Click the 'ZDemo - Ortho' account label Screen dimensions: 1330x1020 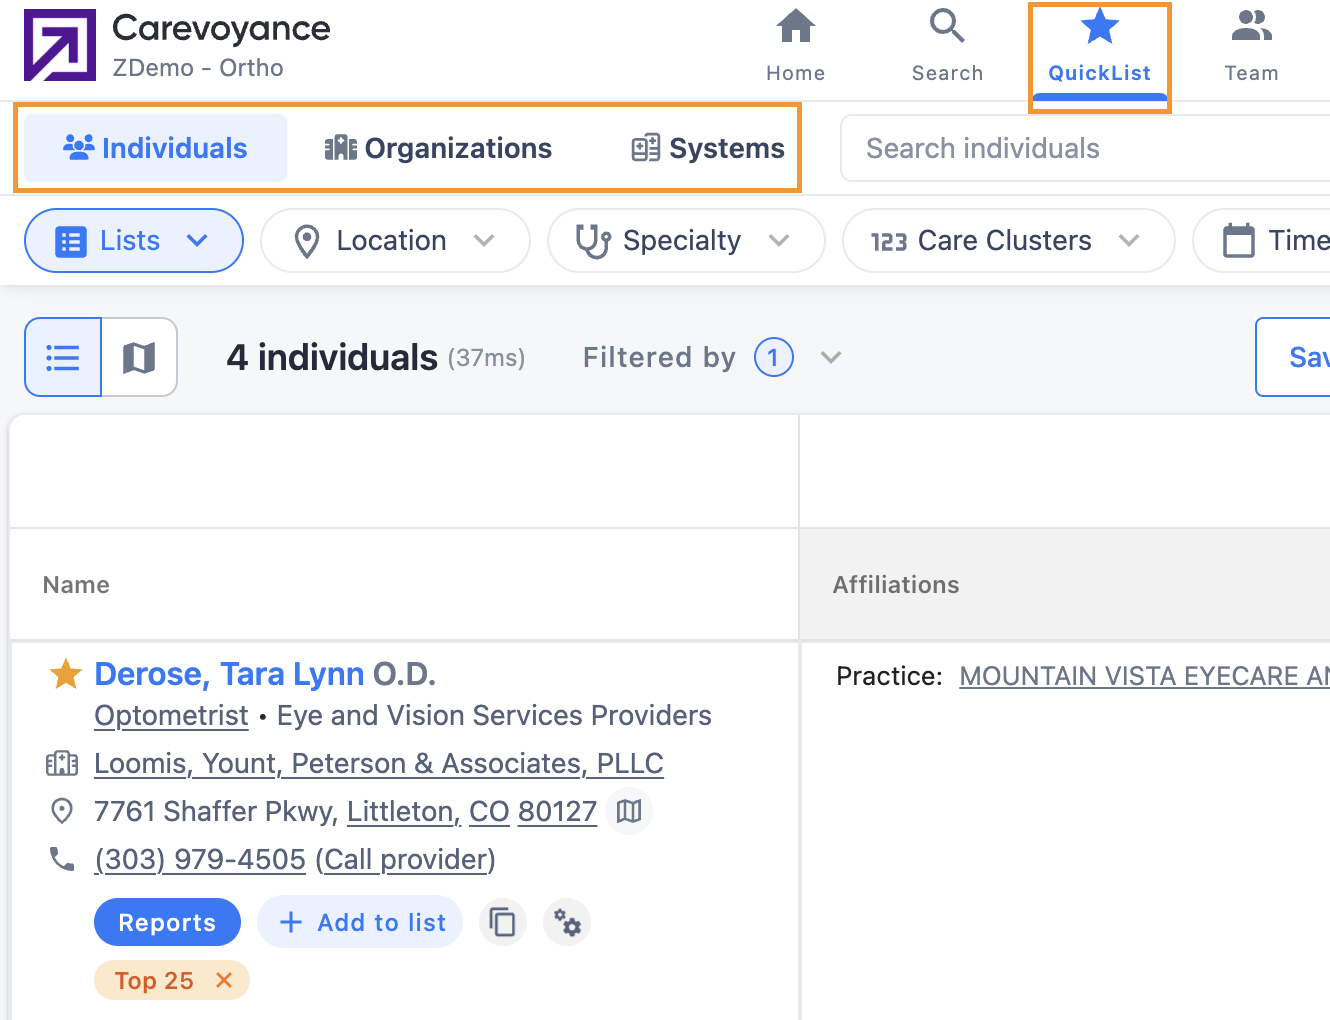[x=198, y=68]
